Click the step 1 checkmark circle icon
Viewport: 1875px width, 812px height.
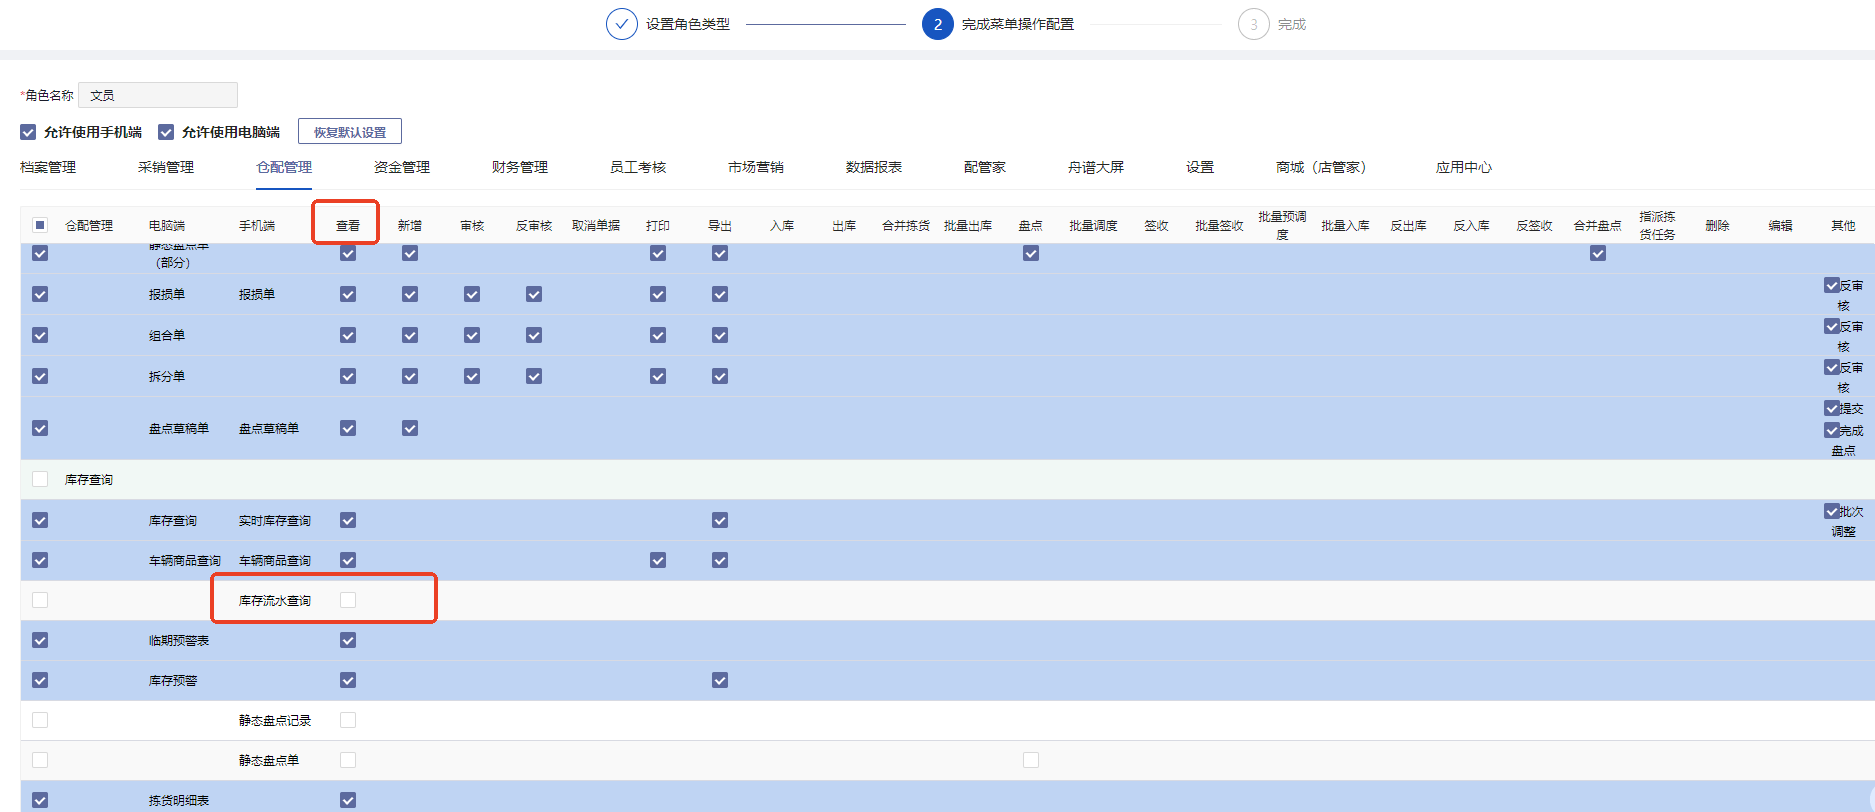(x=621, y=24)
